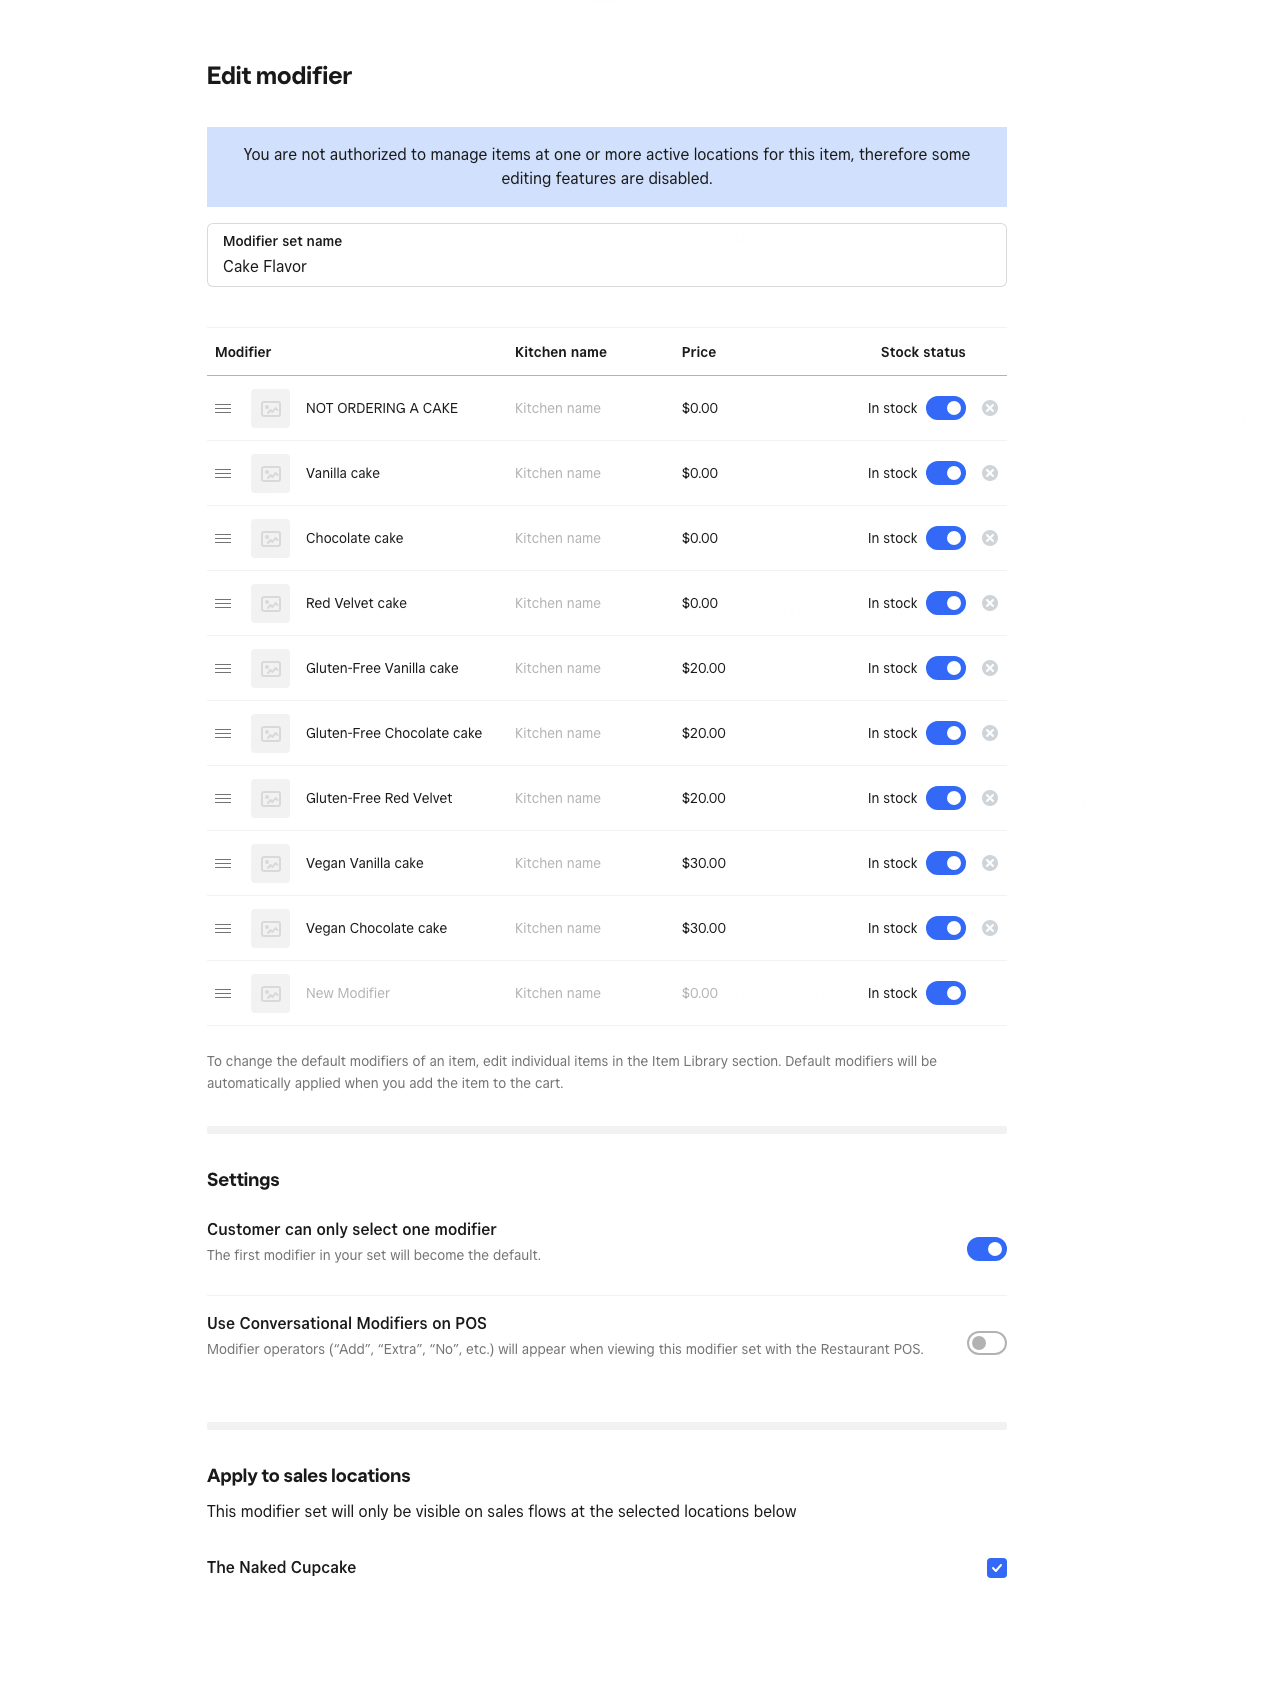The width and height of the screenshot is (1276, 1692).
Task: Click image placeholder for Vegan Vanilla cake
Action: [x=270, y=863]
